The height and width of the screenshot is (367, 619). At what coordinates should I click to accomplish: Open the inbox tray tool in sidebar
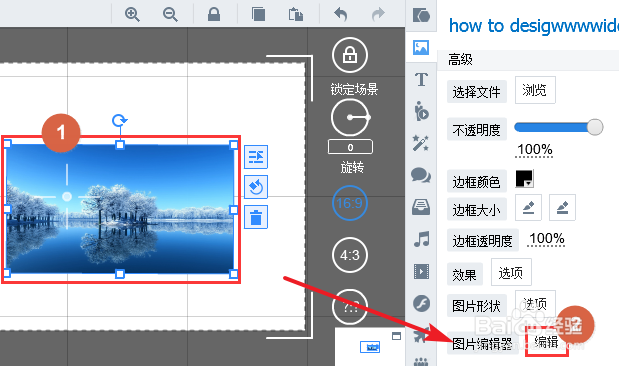click(x=421, y=207)
